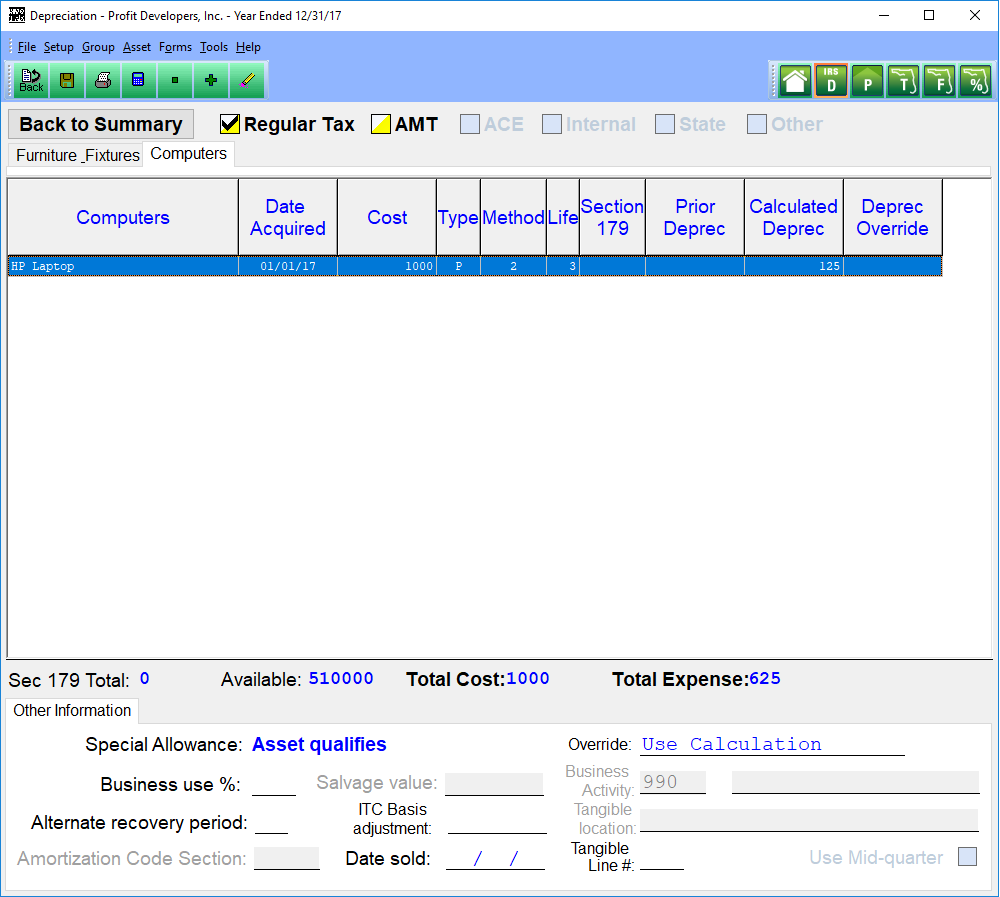Select the HP Laptop asset name cell
The height and width of the screenshot is (897, 1000).
[x=123, y=266]
